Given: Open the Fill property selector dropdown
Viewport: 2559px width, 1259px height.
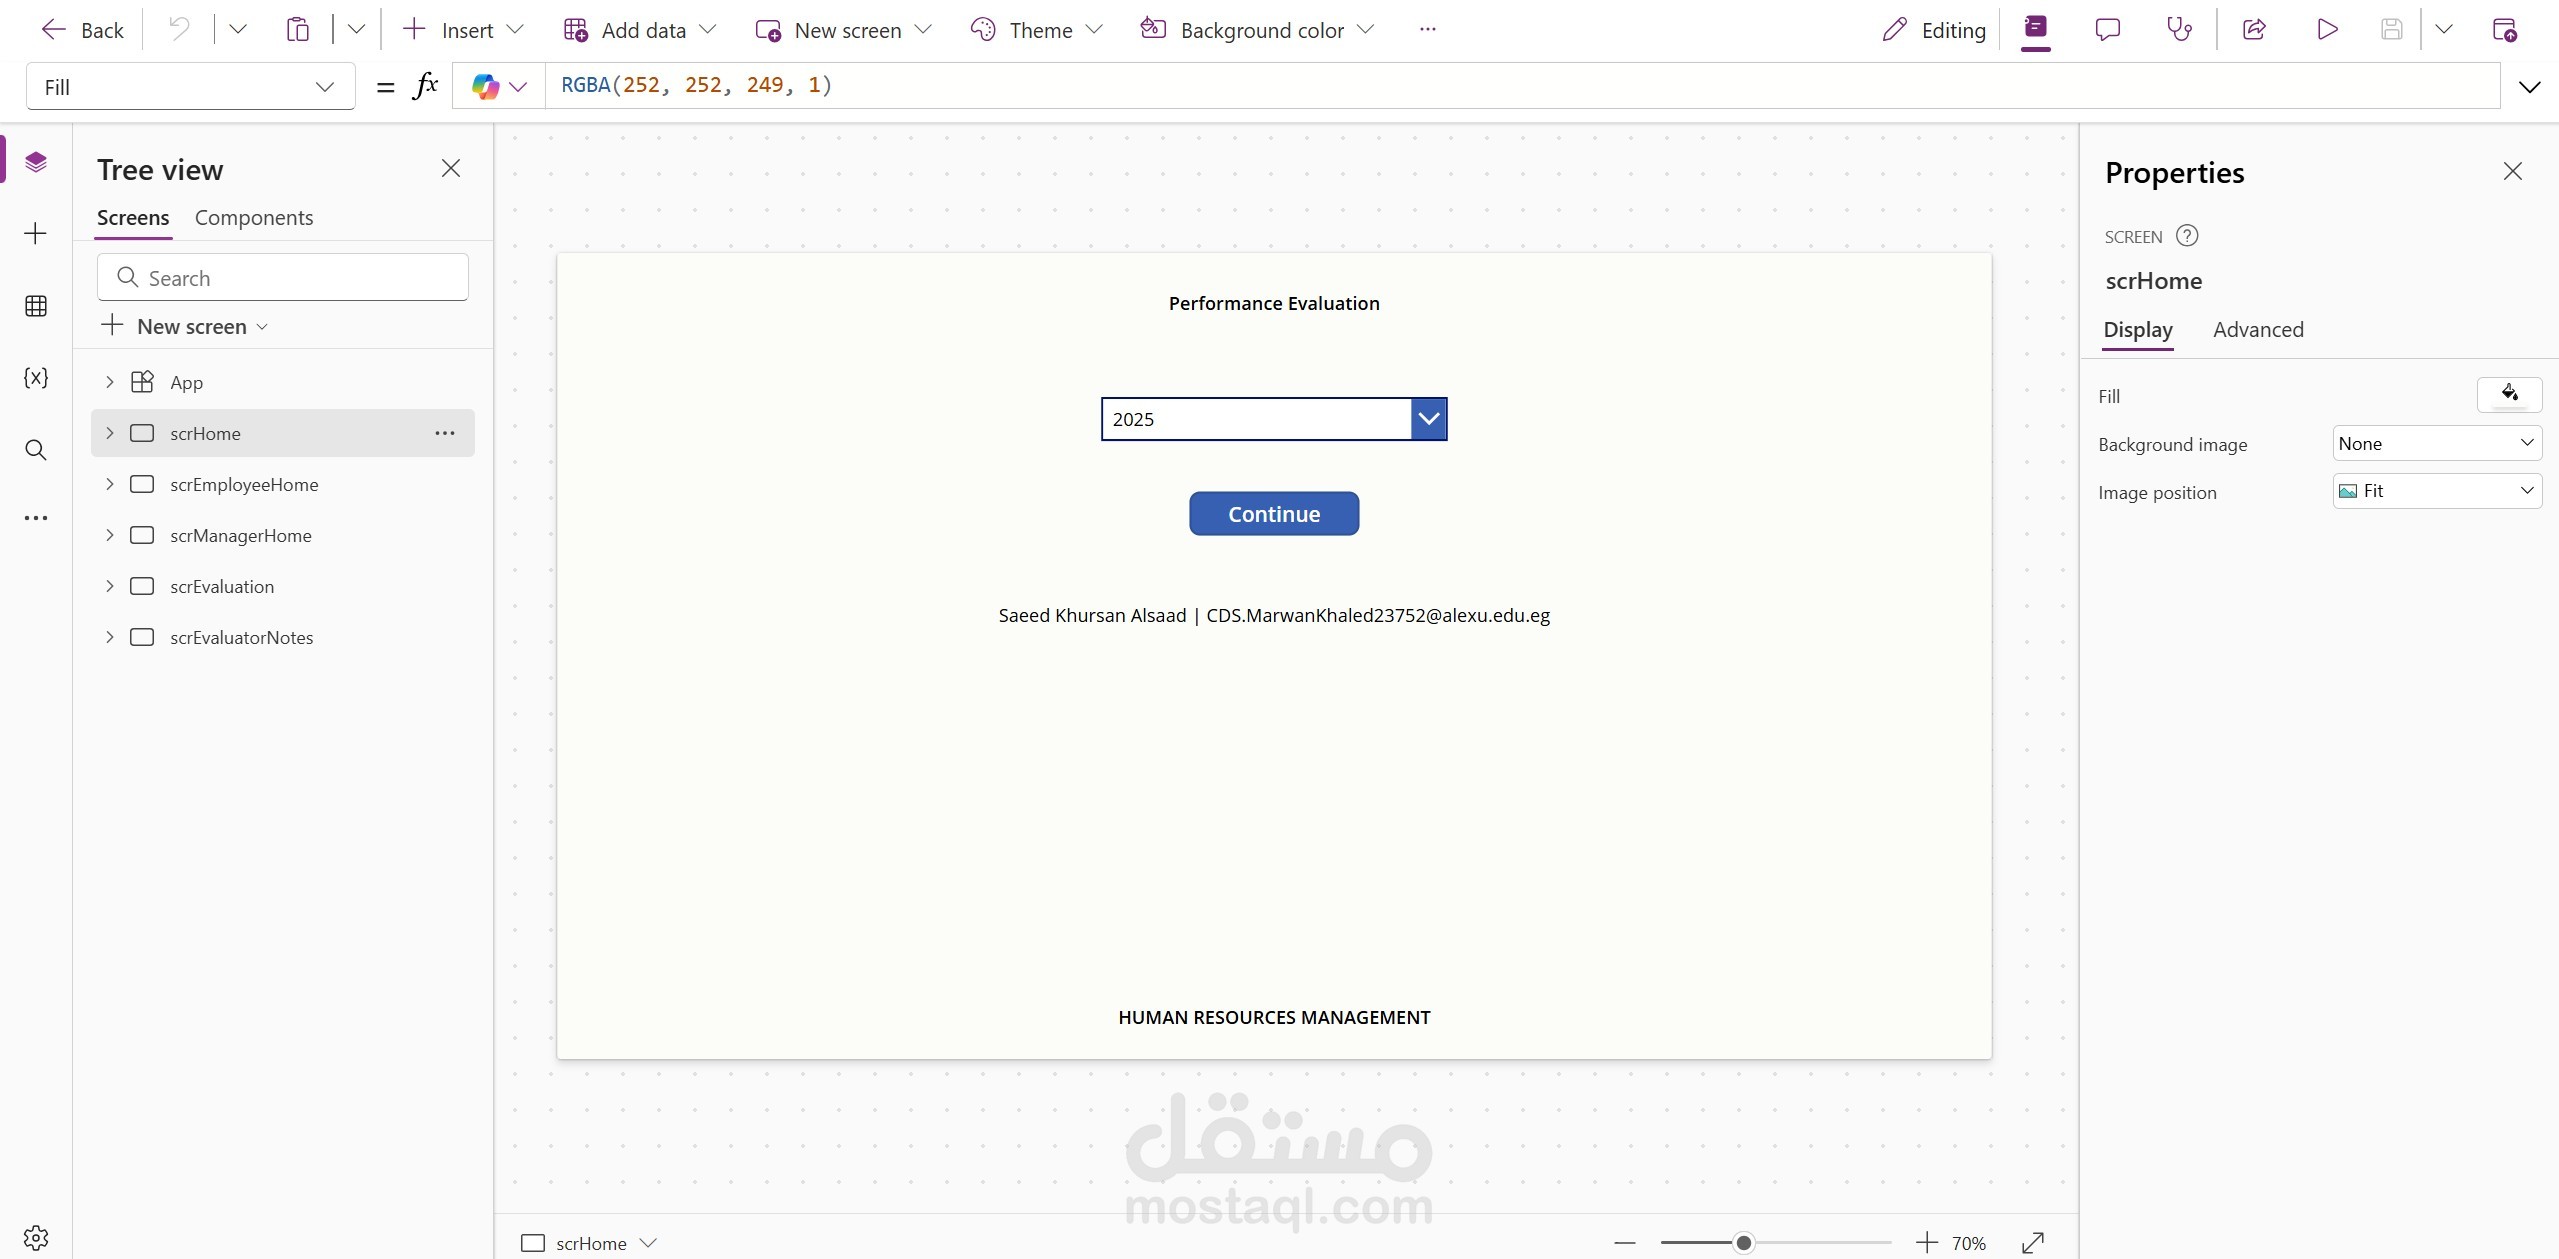Looking at the screenshot, I should [190, 87].
